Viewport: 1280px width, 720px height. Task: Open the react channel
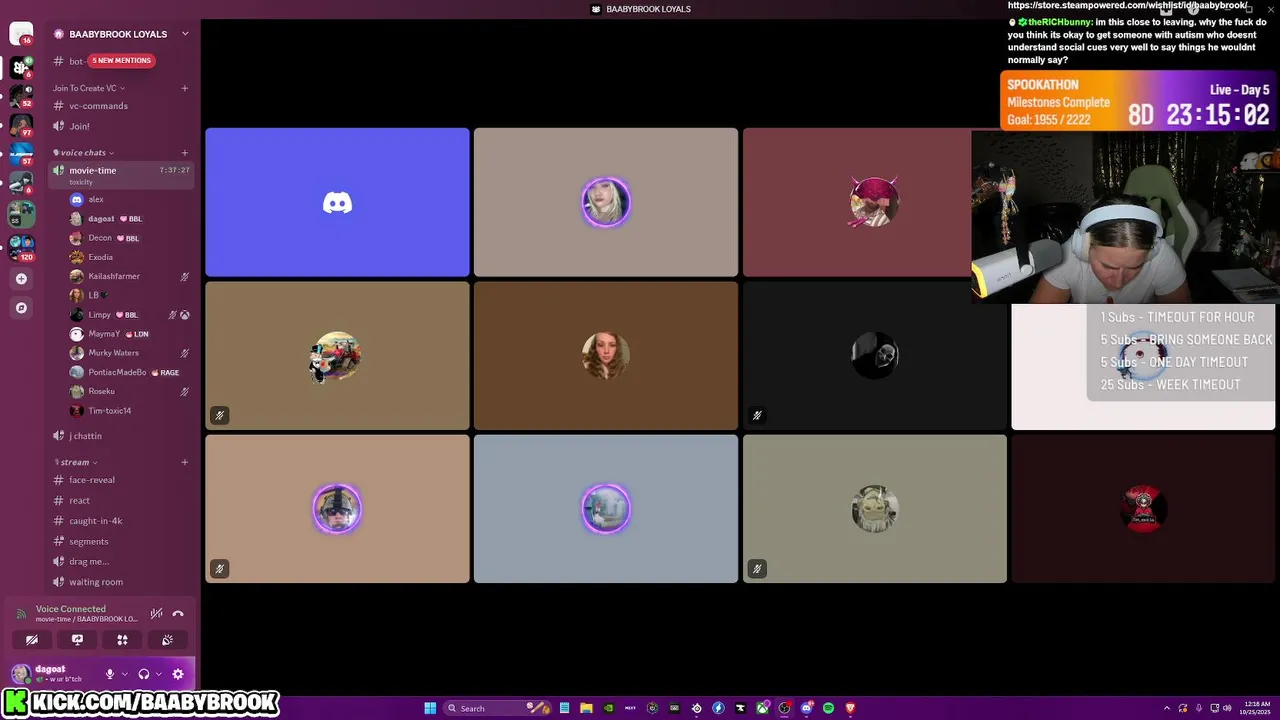(x=121, y=500)
